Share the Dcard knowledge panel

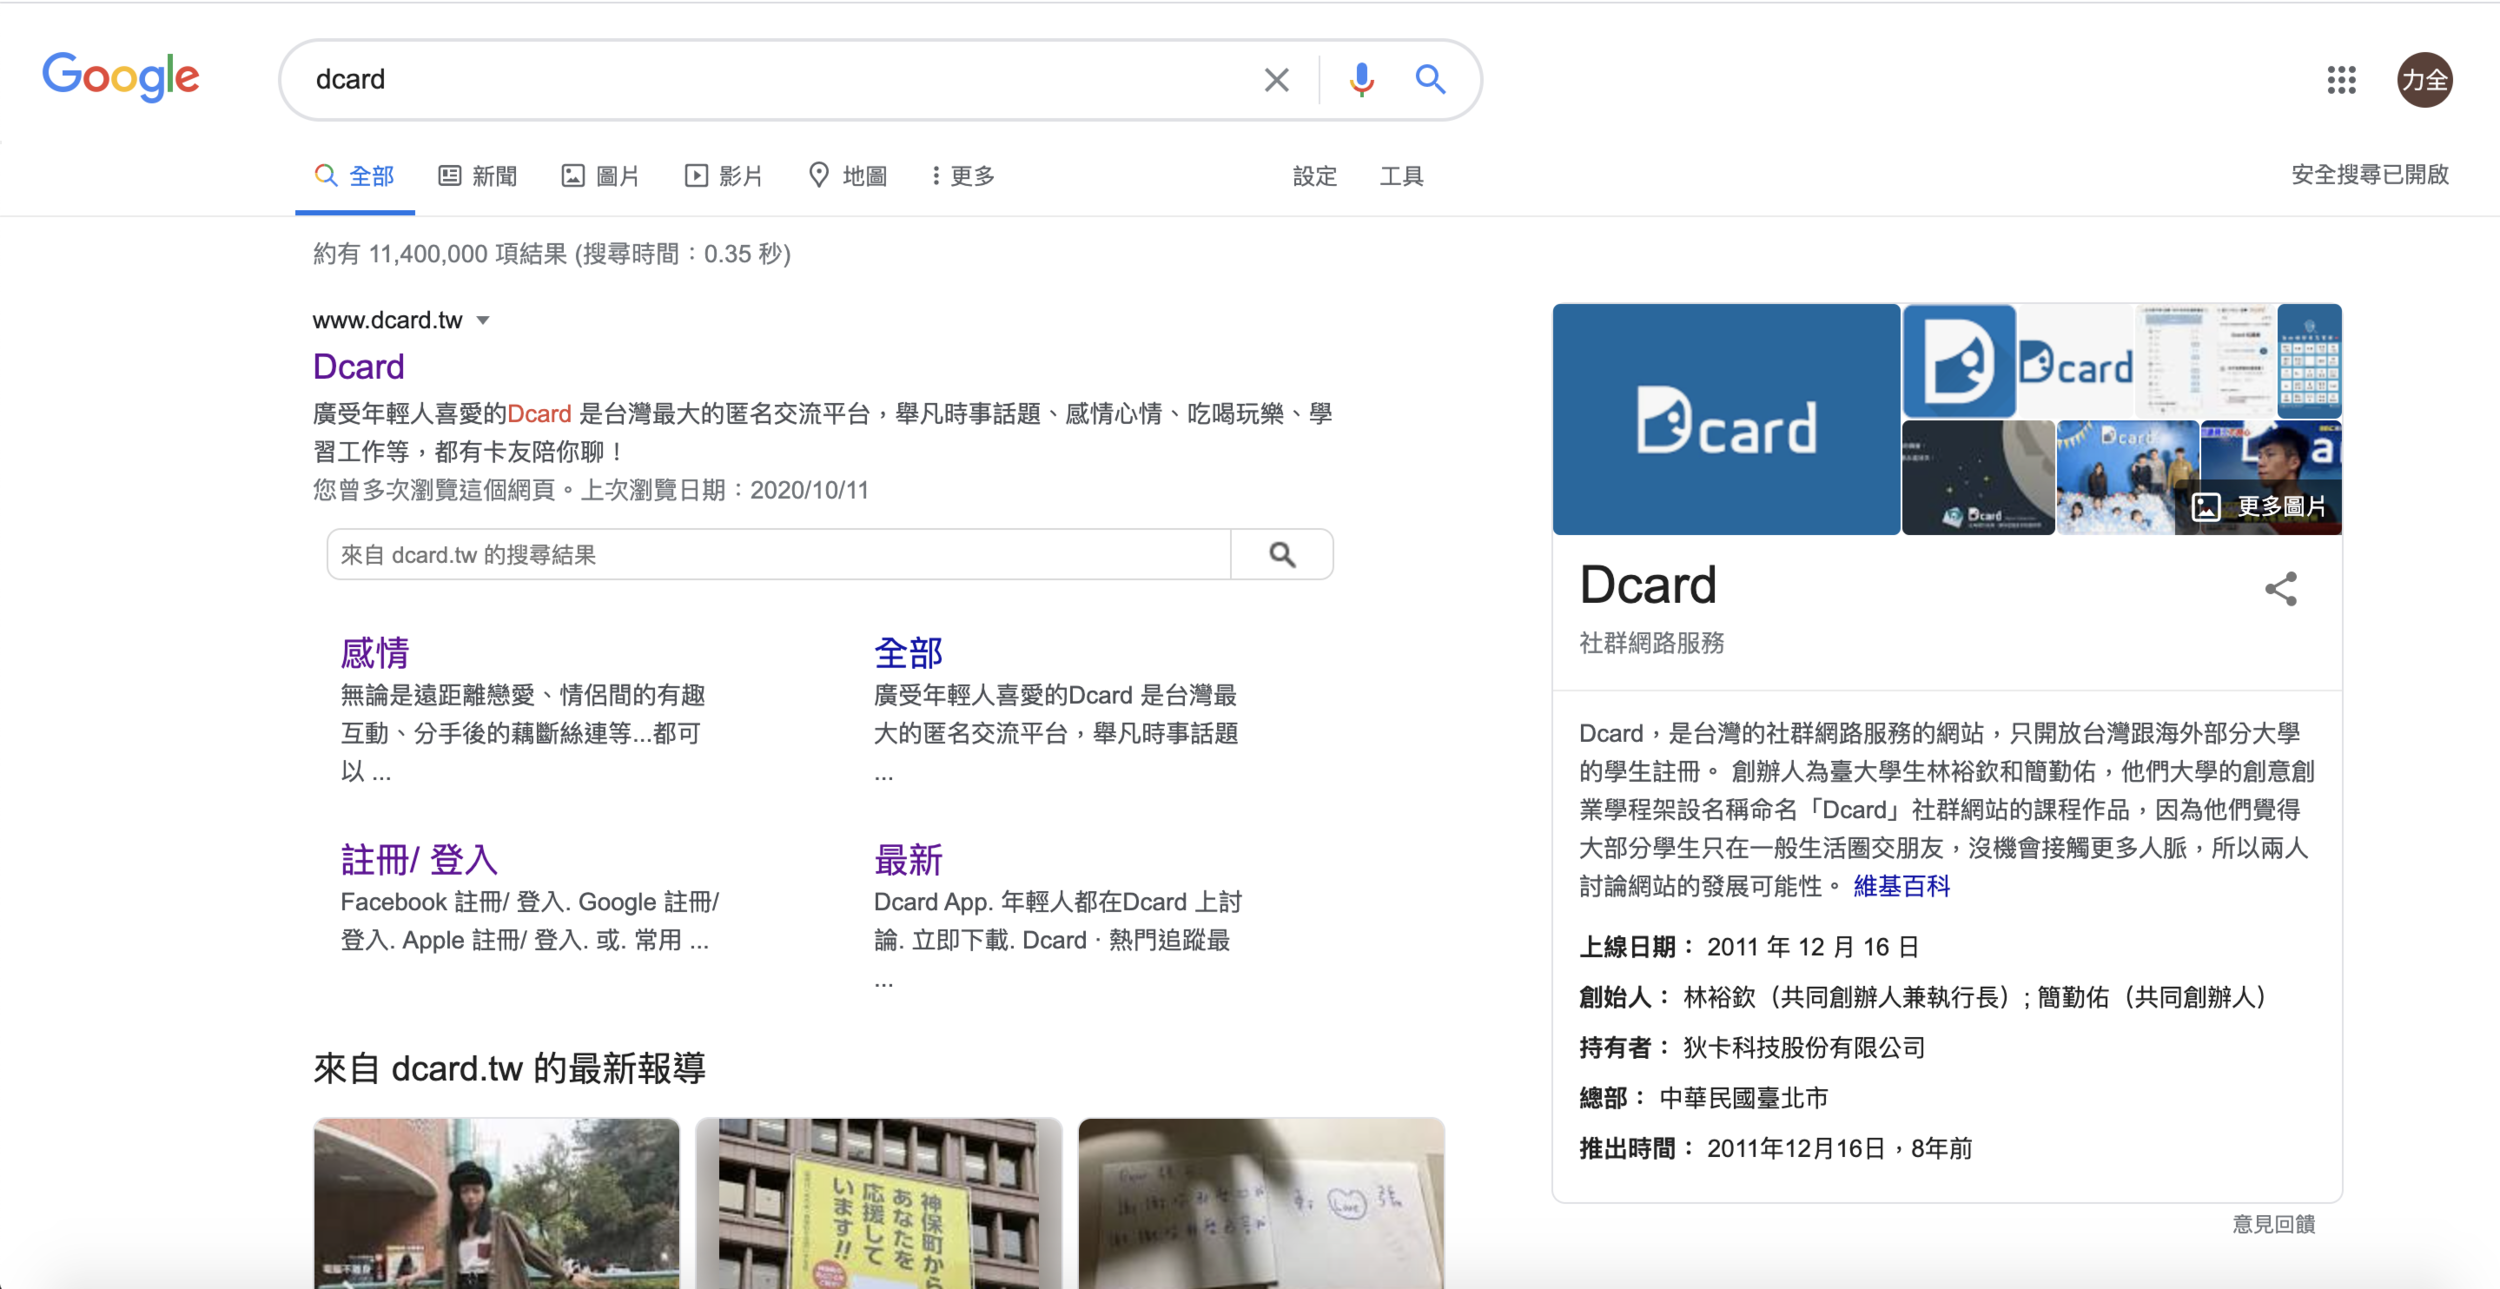click(2281, 589)
